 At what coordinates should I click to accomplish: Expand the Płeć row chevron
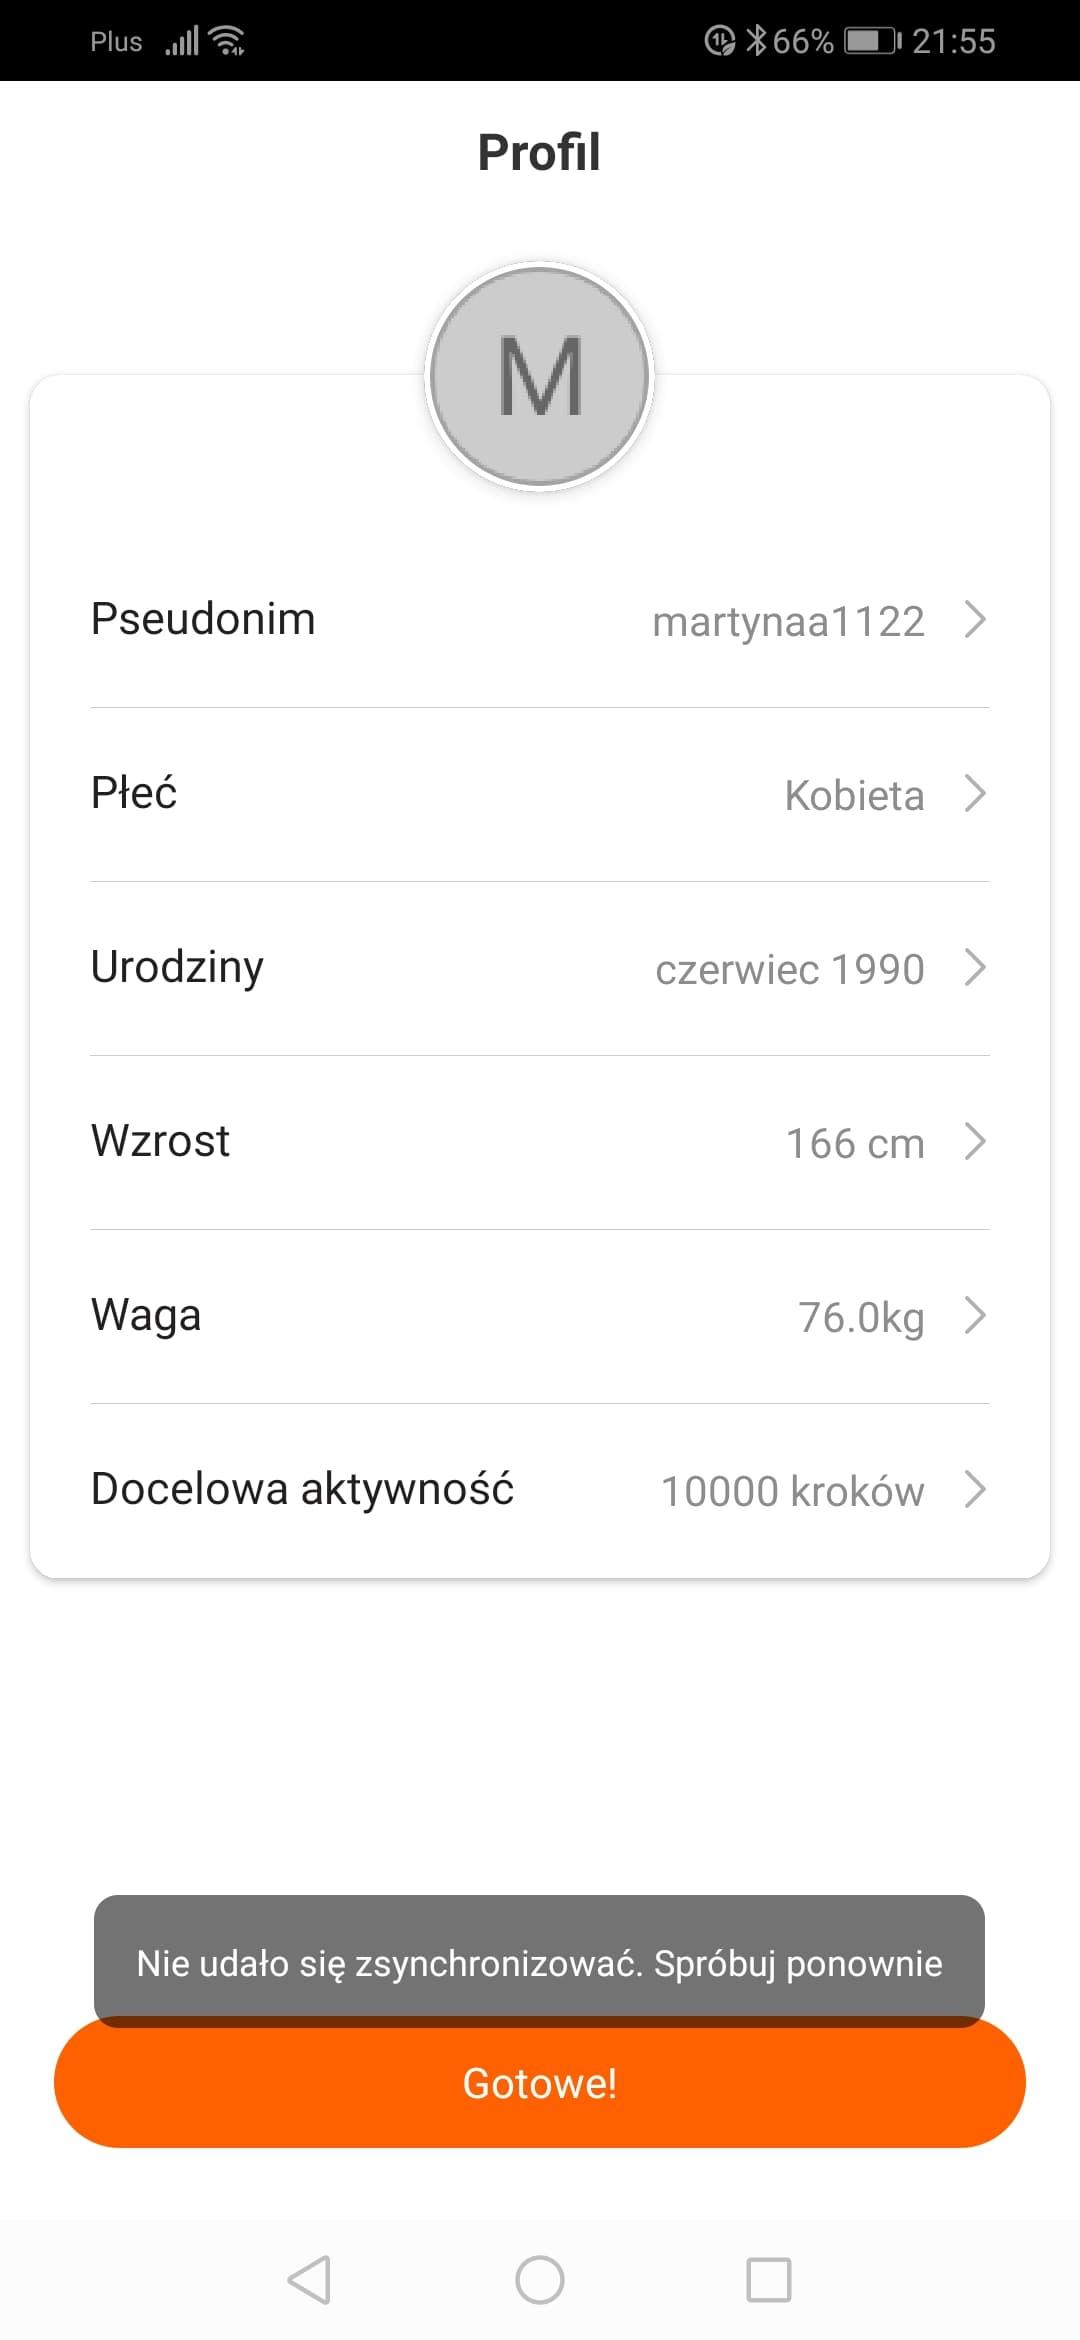[x=975, y=794]
